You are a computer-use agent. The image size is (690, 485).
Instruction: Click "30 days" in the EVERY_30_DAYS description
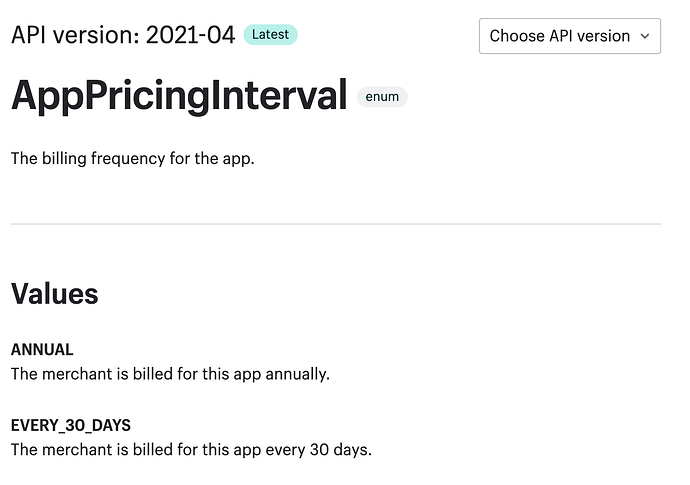(340, 450)
